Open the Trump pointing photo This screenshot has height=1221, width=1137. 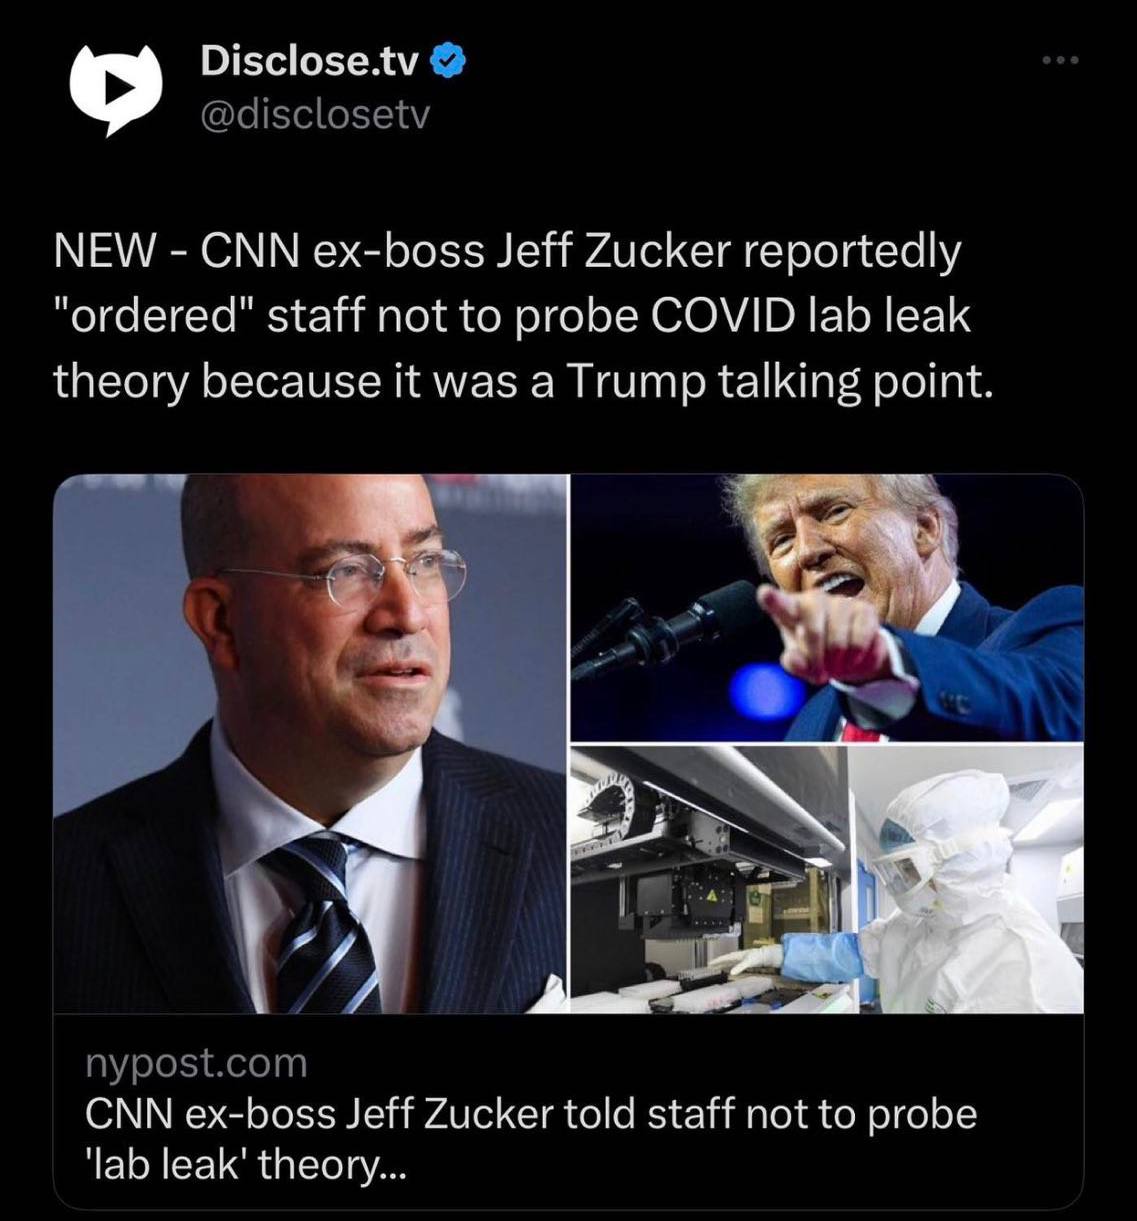[828, 607]
